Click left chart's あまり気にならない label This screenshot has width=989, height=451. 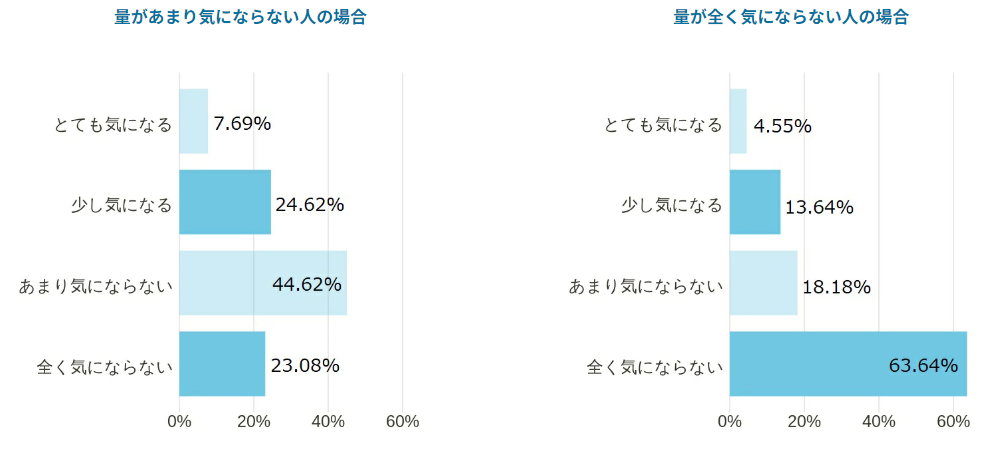coord(95,287)
